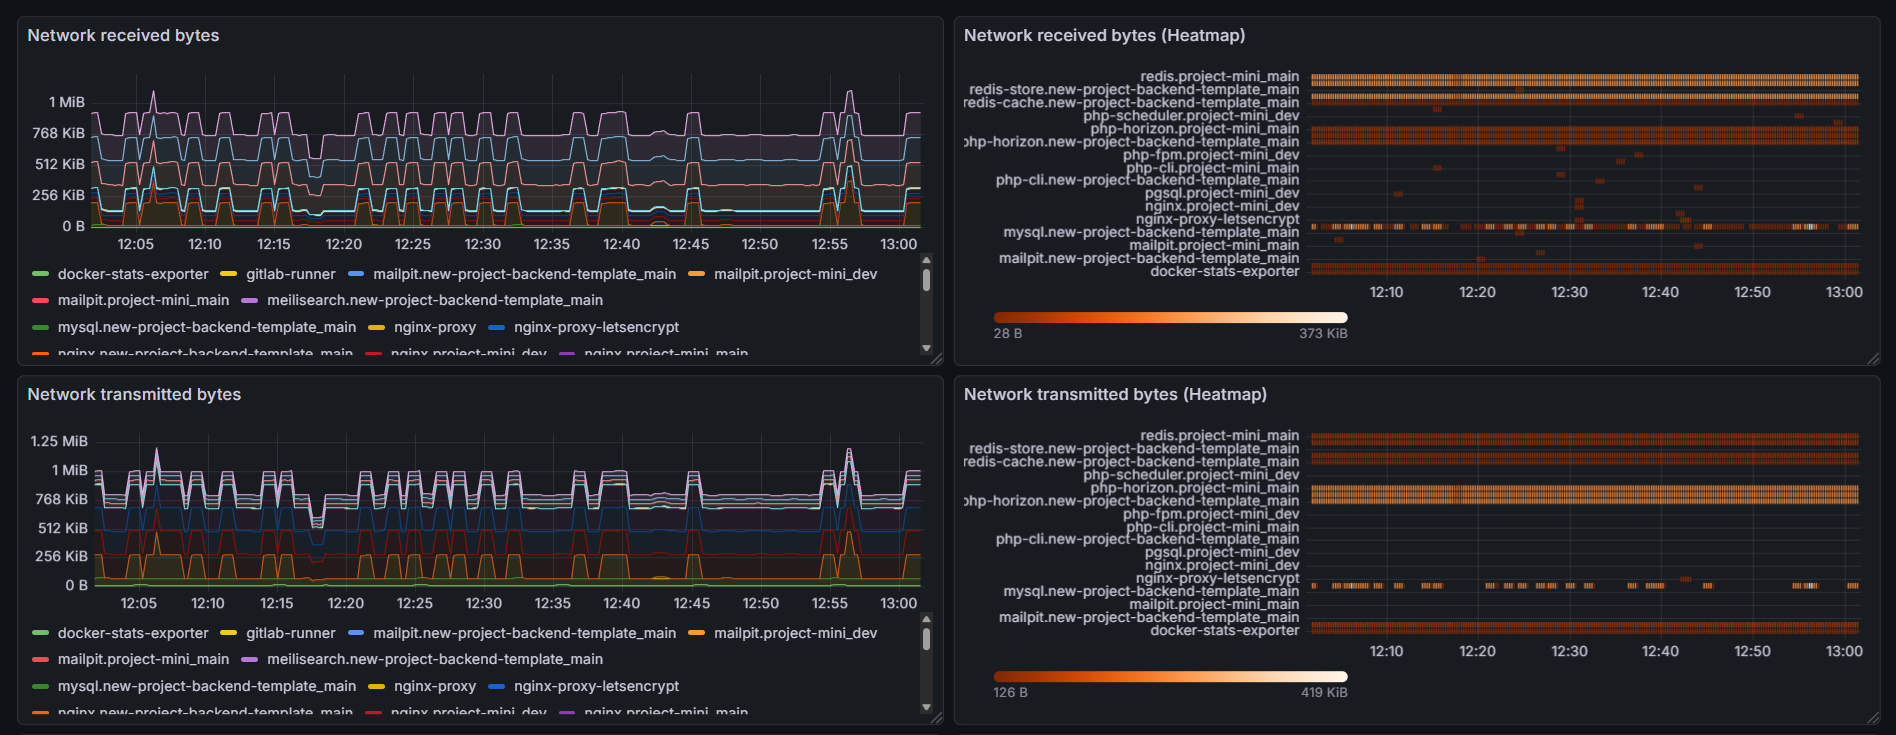Grab resize handle of transmitted bytes heatmap panel
The width and height of the screenshot is (1896, 735).
[1873, 718]
